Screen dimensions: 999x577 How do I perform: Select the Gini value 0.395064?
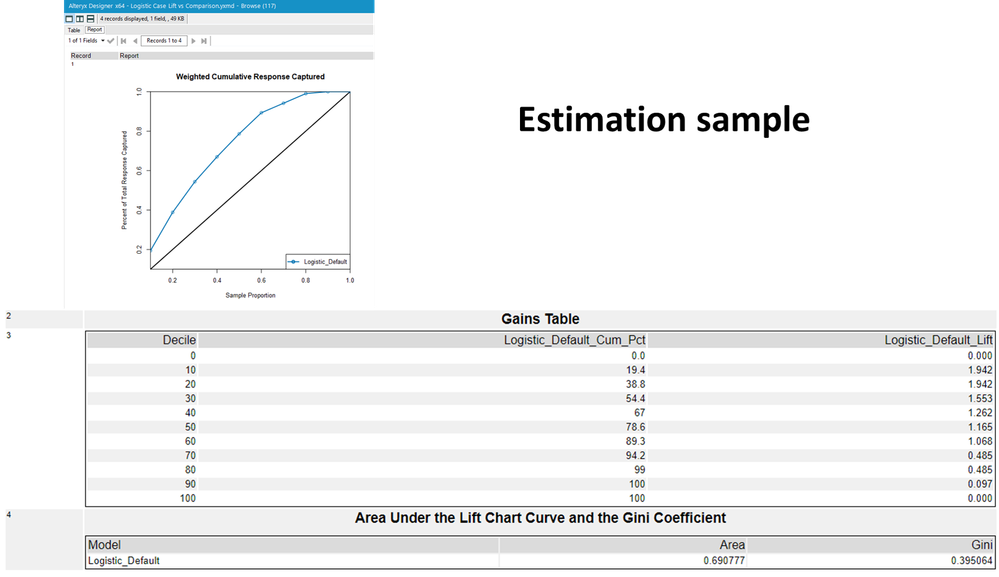(972, 561)
